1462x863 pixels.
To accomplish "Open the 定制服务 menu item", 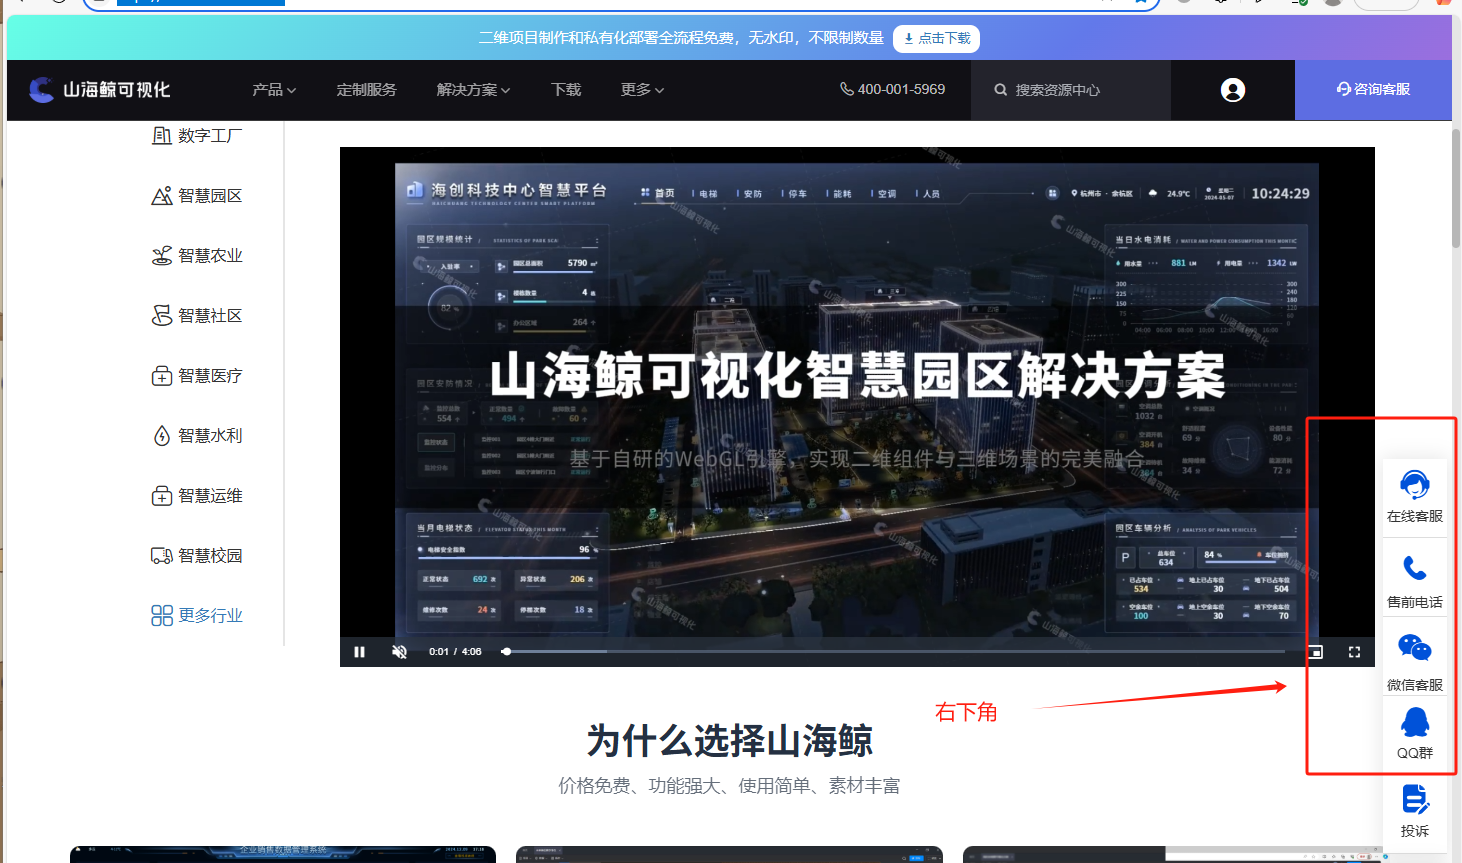I will click(x=366, y=90).
